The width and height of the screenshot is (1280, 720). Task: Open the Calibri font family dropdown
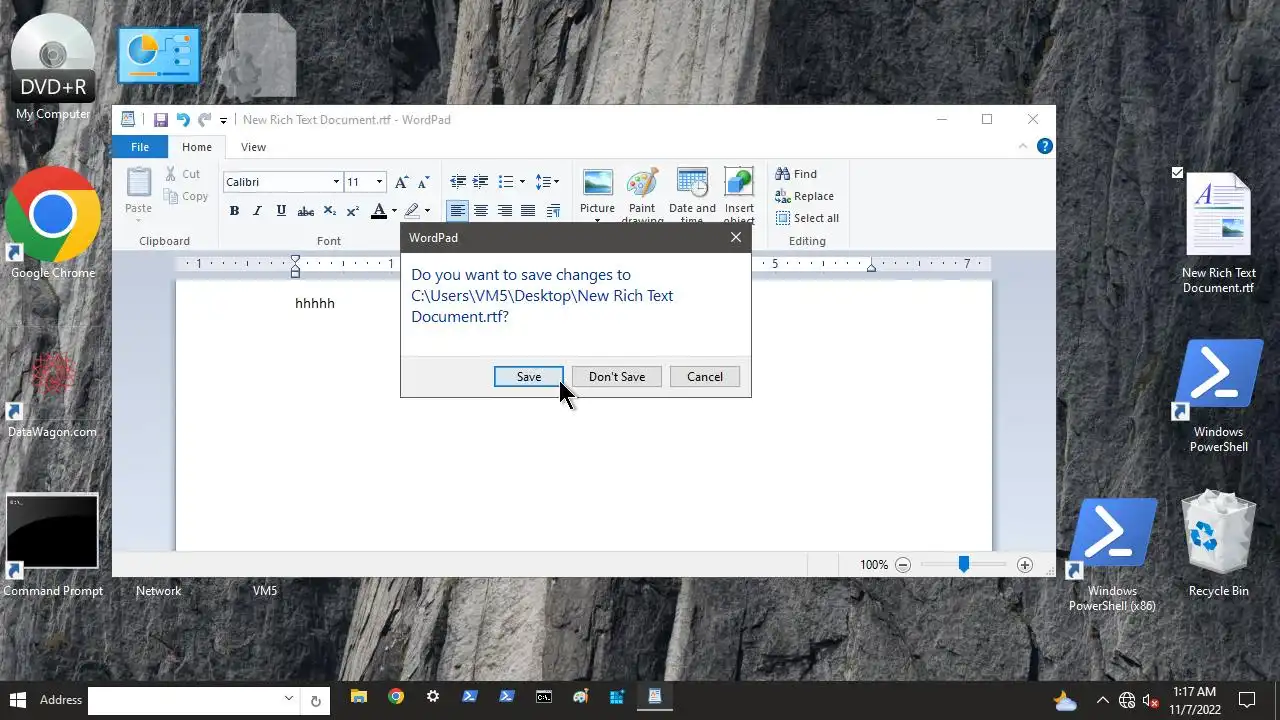click(x=336, y=182)
